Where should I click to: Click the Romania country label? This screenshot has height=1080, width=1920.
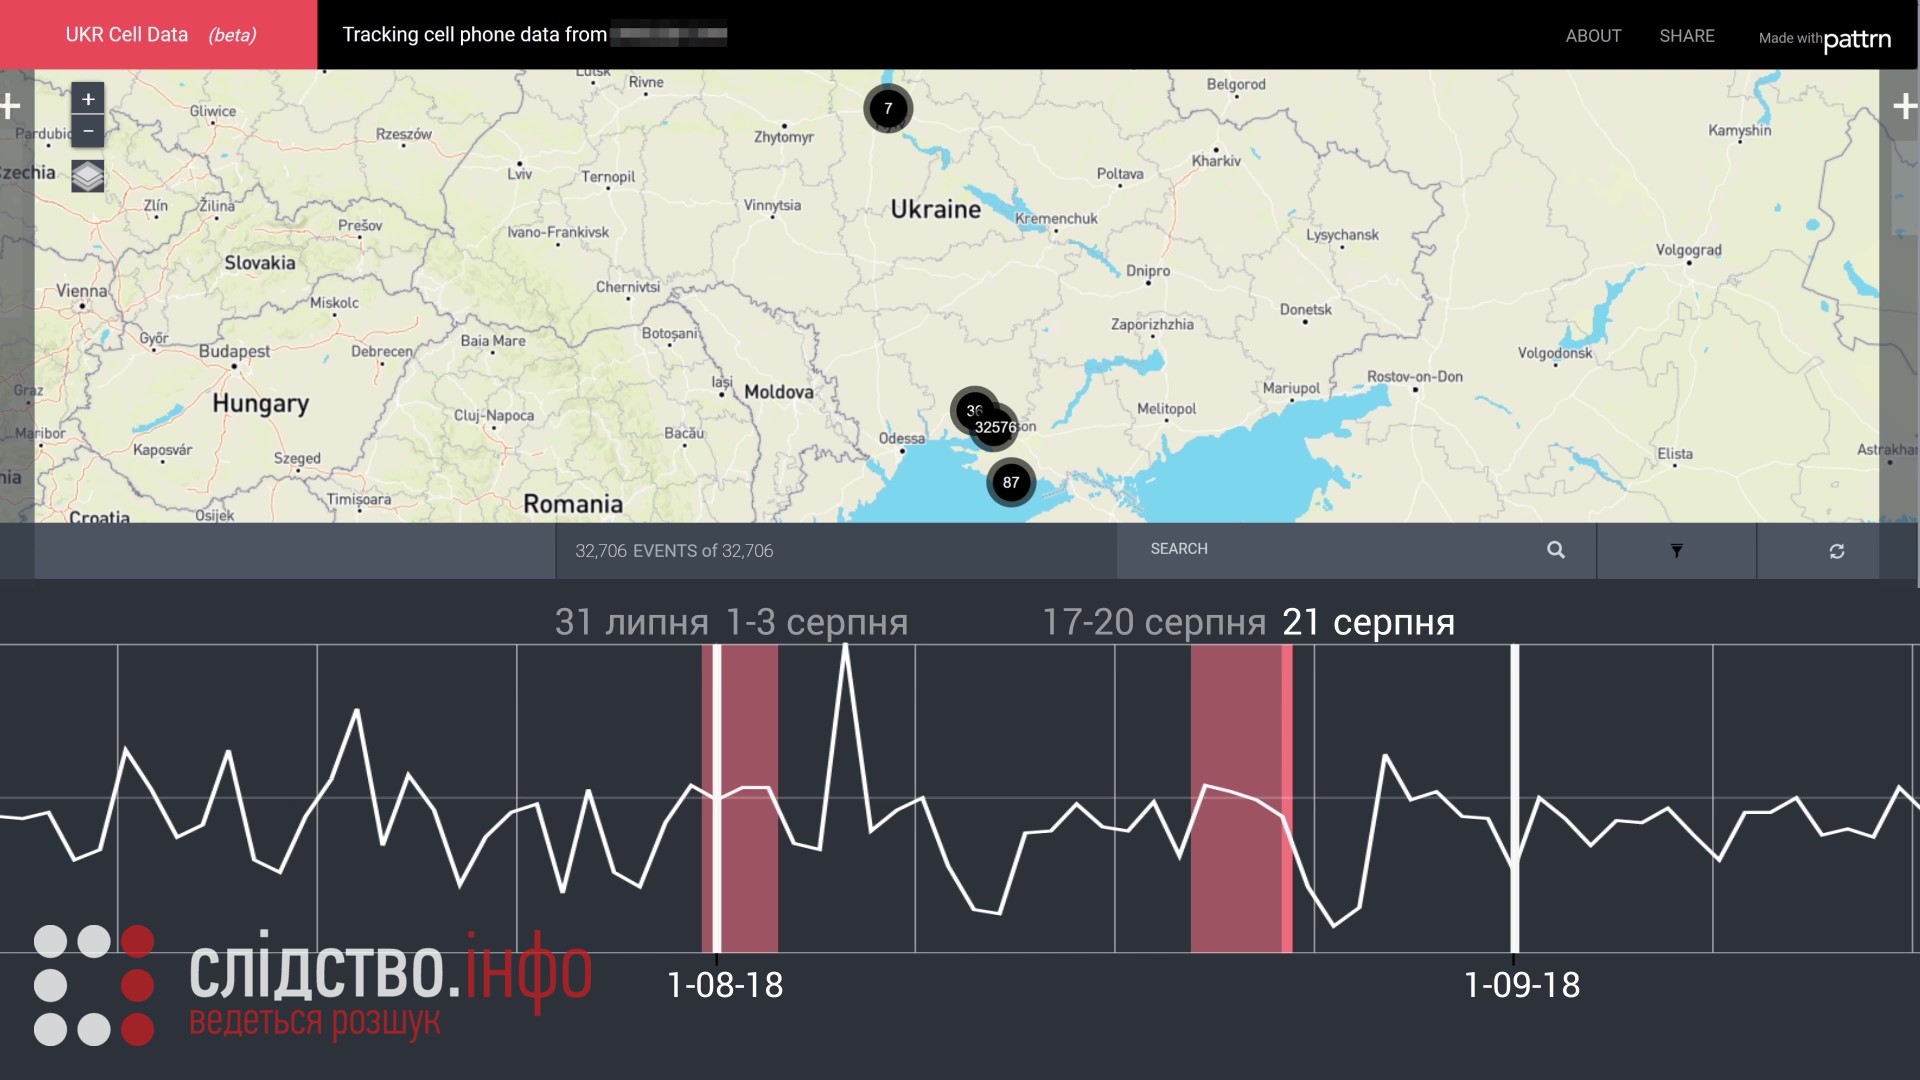[573, 503]
